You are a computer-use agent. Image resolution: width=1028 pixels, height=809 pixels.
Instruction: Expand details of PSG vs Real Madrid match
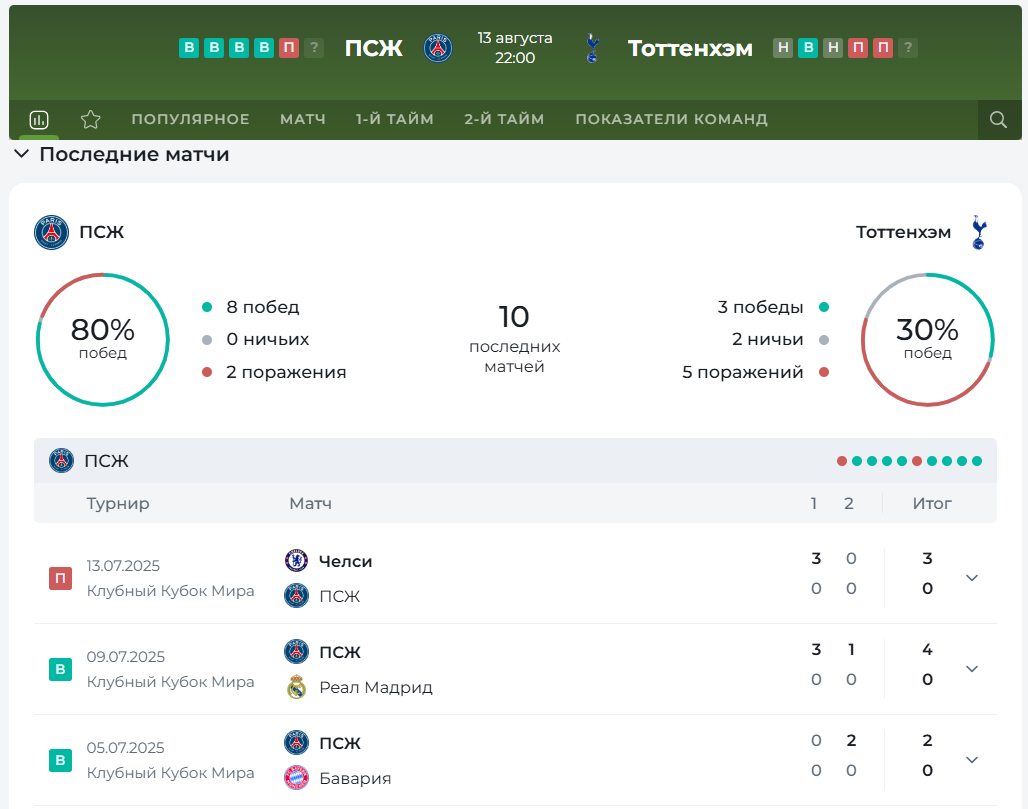[972, 669]
